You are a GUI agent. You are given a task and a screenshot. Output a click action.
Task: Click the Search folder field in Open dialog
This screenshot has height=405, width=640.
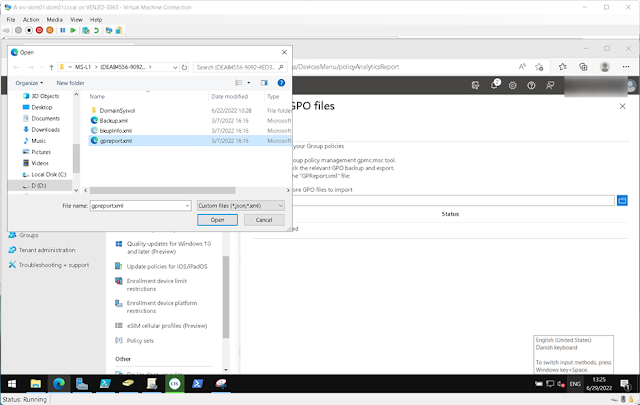240,67
